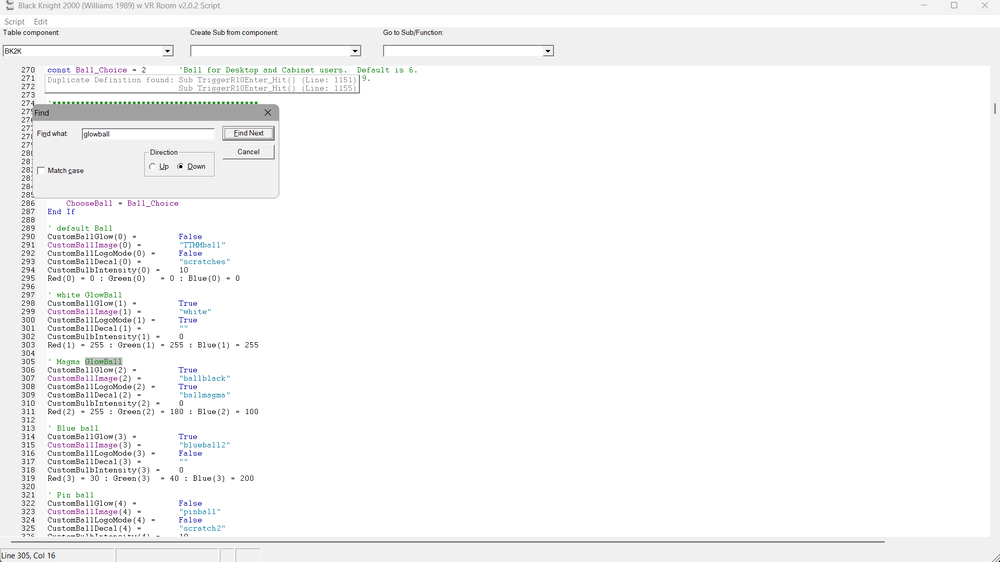Click the highlighted GlowBall text on line 305

pyautogui.click(x=103, y=362)
